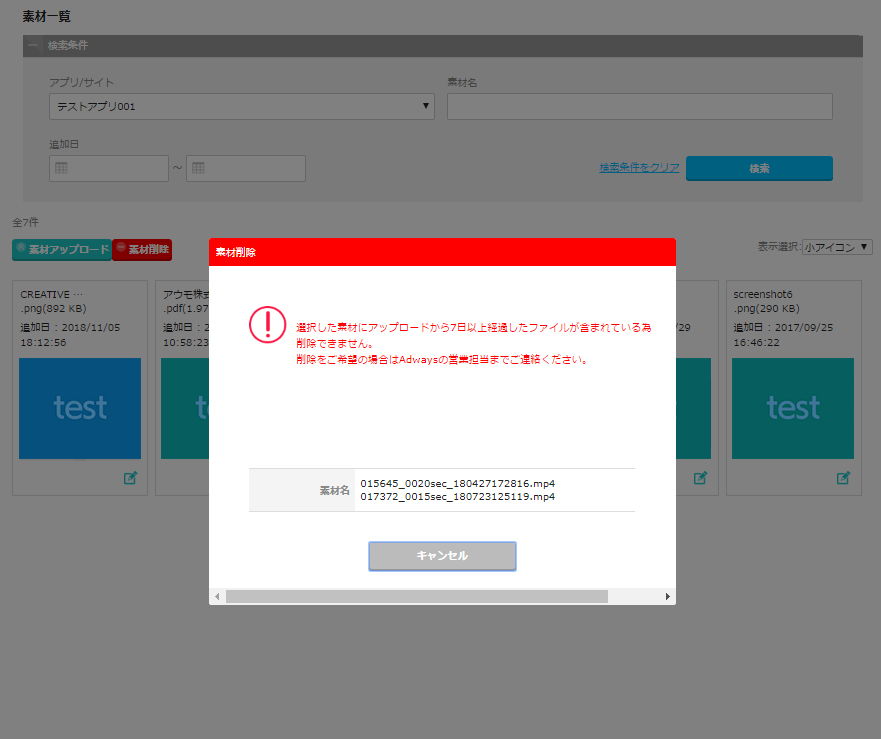
Task: Click the right arrow of the dialog scrollbar
Action: tap(667, 596)
